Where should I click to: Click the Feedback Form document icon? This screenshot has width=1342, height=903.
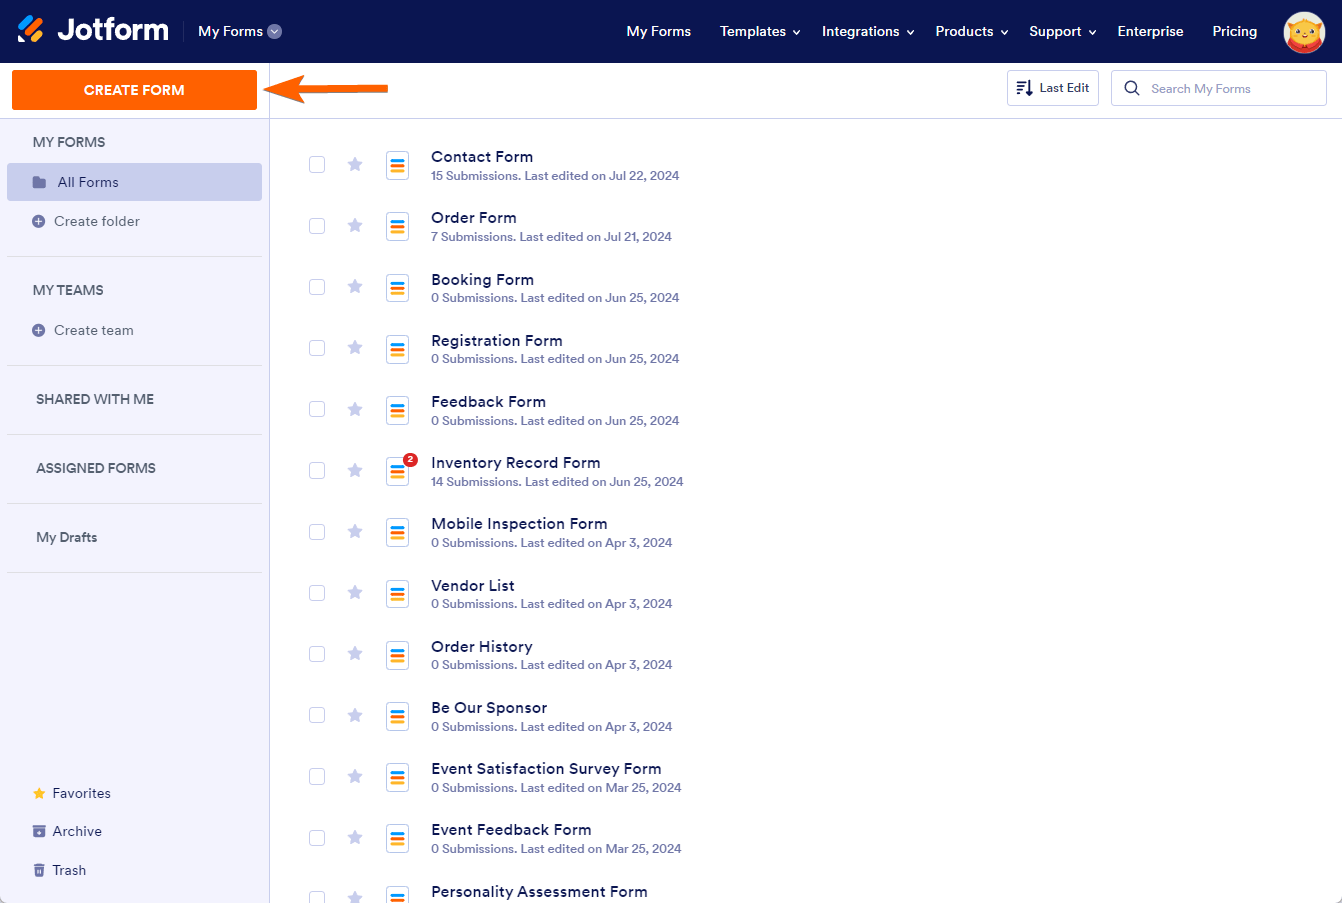click(398, 410)
